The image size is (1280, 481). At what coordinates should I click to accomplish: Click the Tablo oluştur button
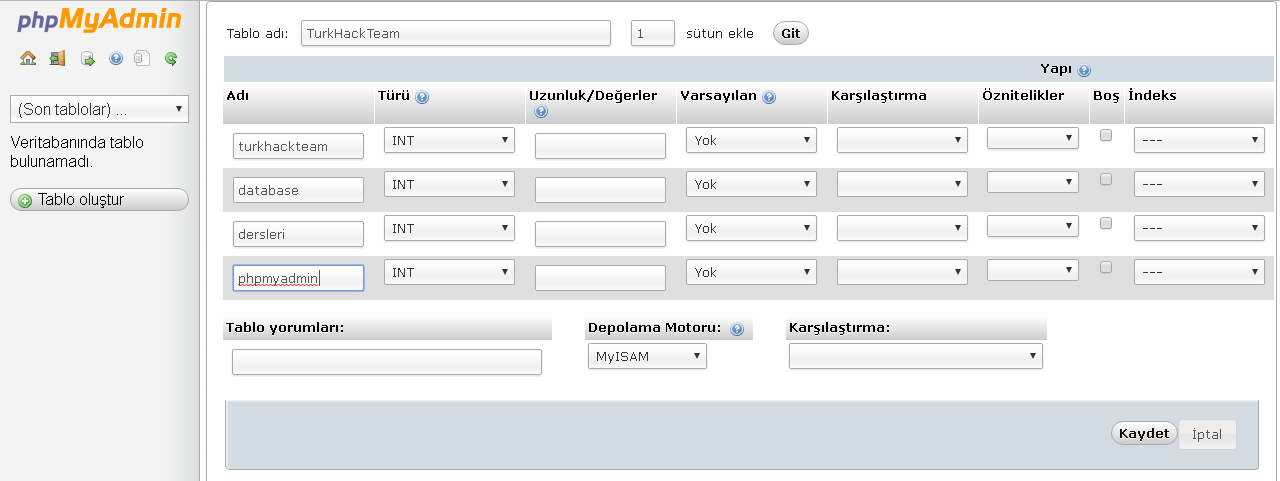click(99, 200)
